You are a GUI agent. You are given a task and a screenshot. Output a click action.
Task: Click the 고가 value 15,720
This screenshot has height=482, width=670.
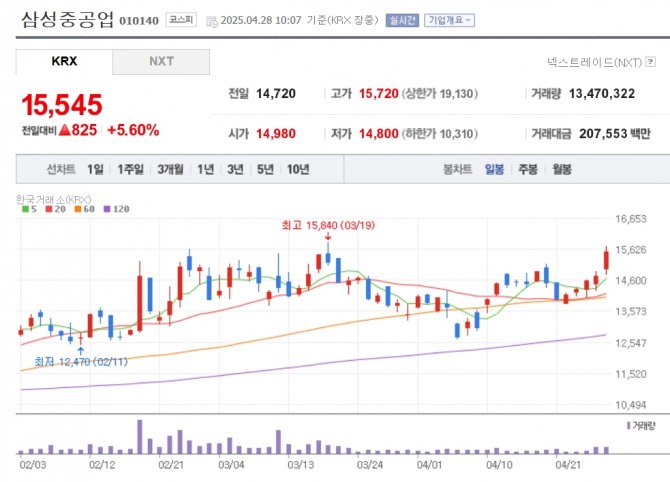pyautogui.click(x=379, y=94)
